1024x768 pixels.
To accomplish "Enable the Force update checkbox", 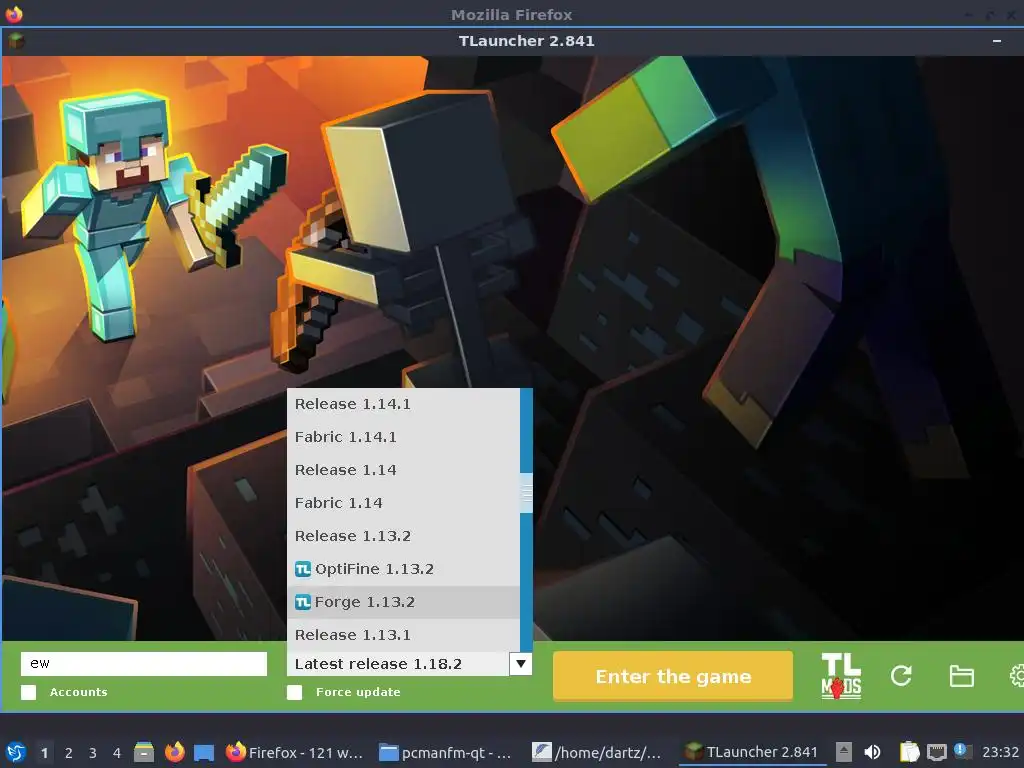I will tap(295, 692).
